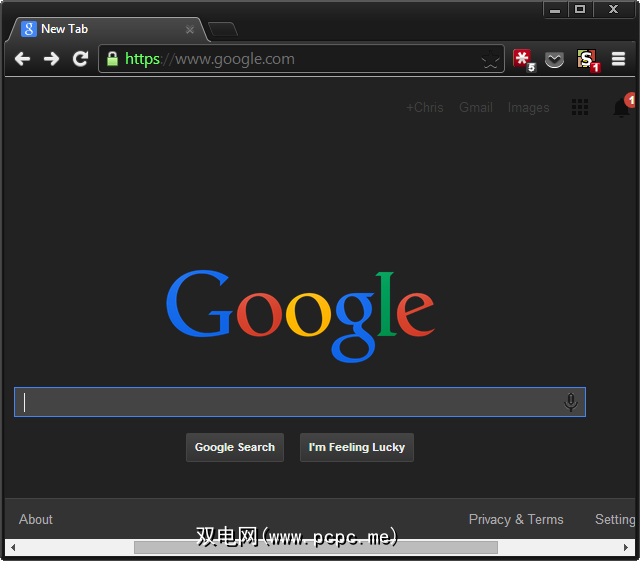Close the New Tab tab
The image size is (640, 561).
pyautogui.click(x=189, y=29)
